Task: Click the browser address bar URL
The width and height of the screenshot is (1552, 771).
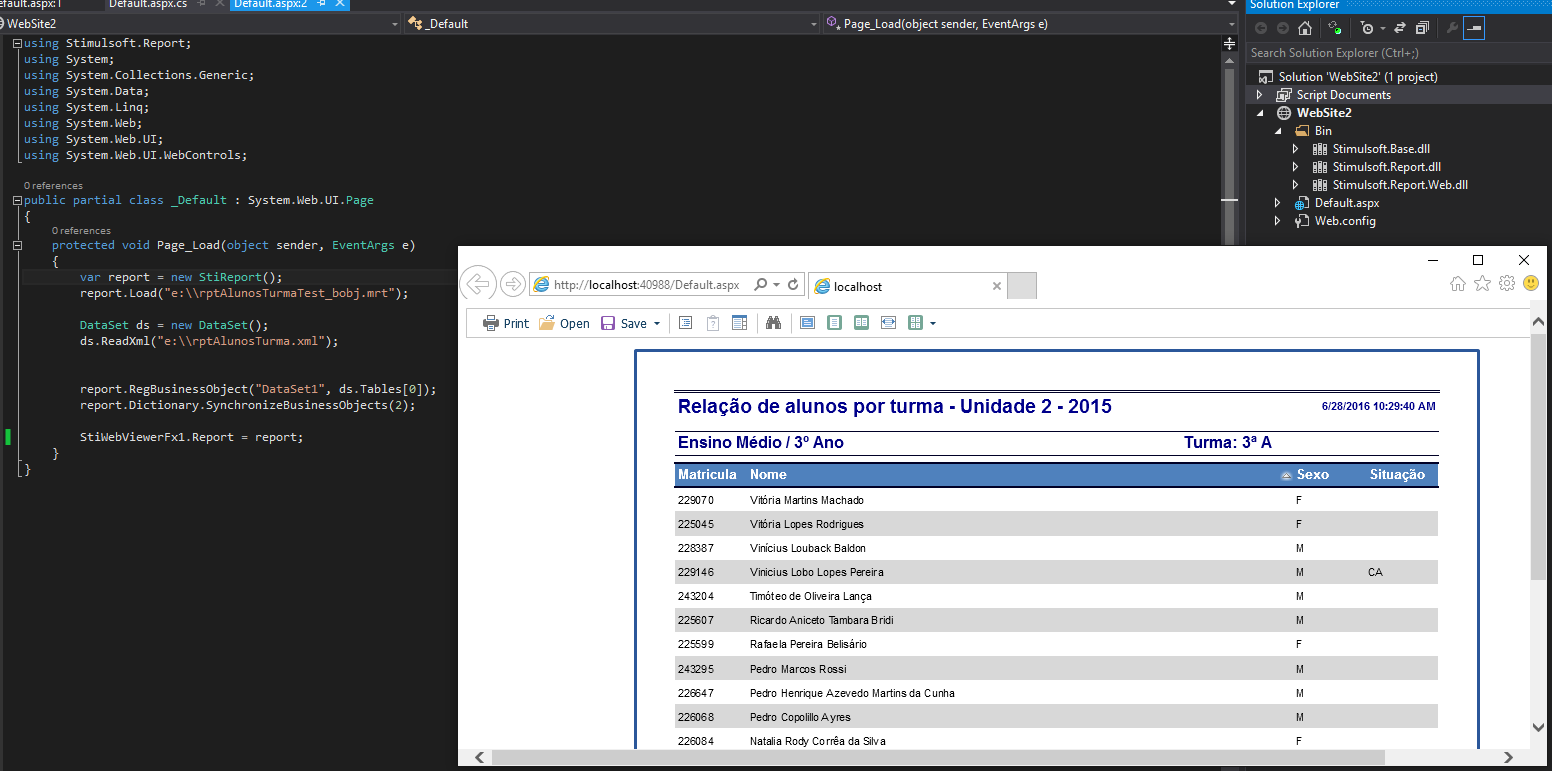Action: [x=646, y=285]
